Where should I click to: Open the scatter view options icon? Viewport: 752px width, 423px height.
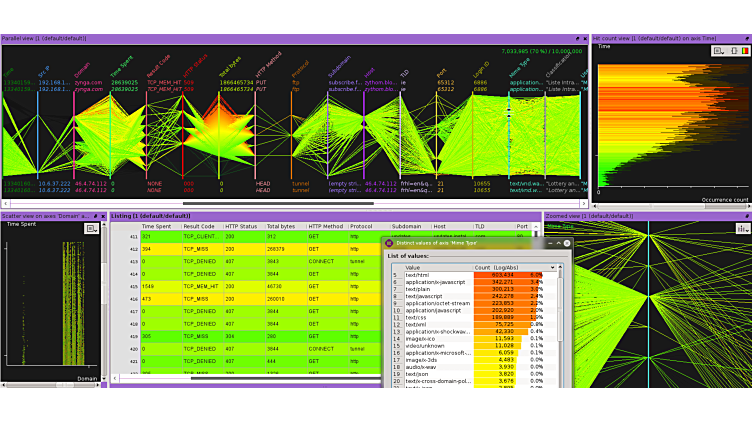91,228
